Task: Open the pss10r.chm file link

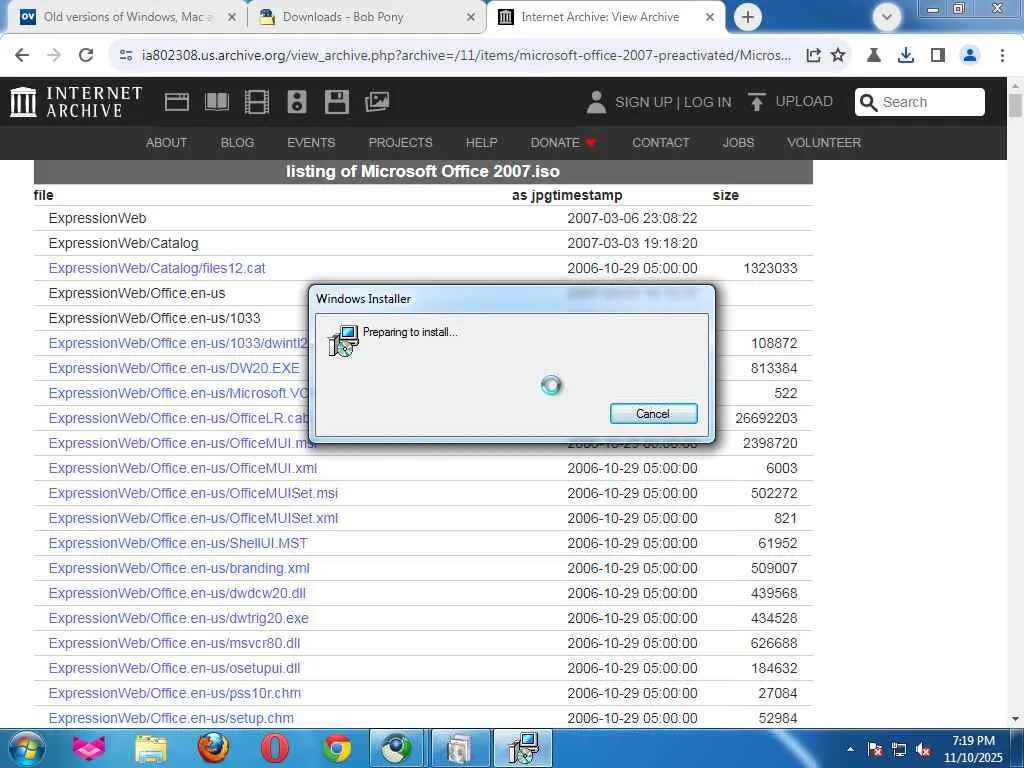Action: (174, 693)
